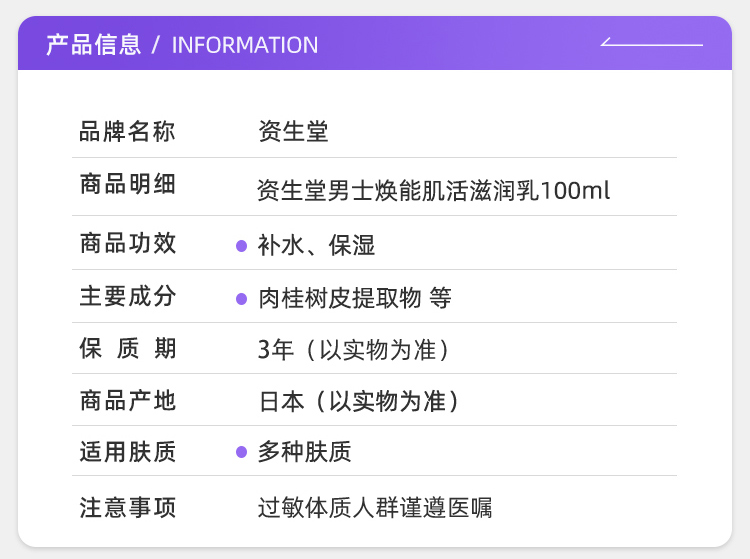This screenshot has height=559, width=750.
Task: Click the 适用肤质 row label
Action: click(127, 452)
